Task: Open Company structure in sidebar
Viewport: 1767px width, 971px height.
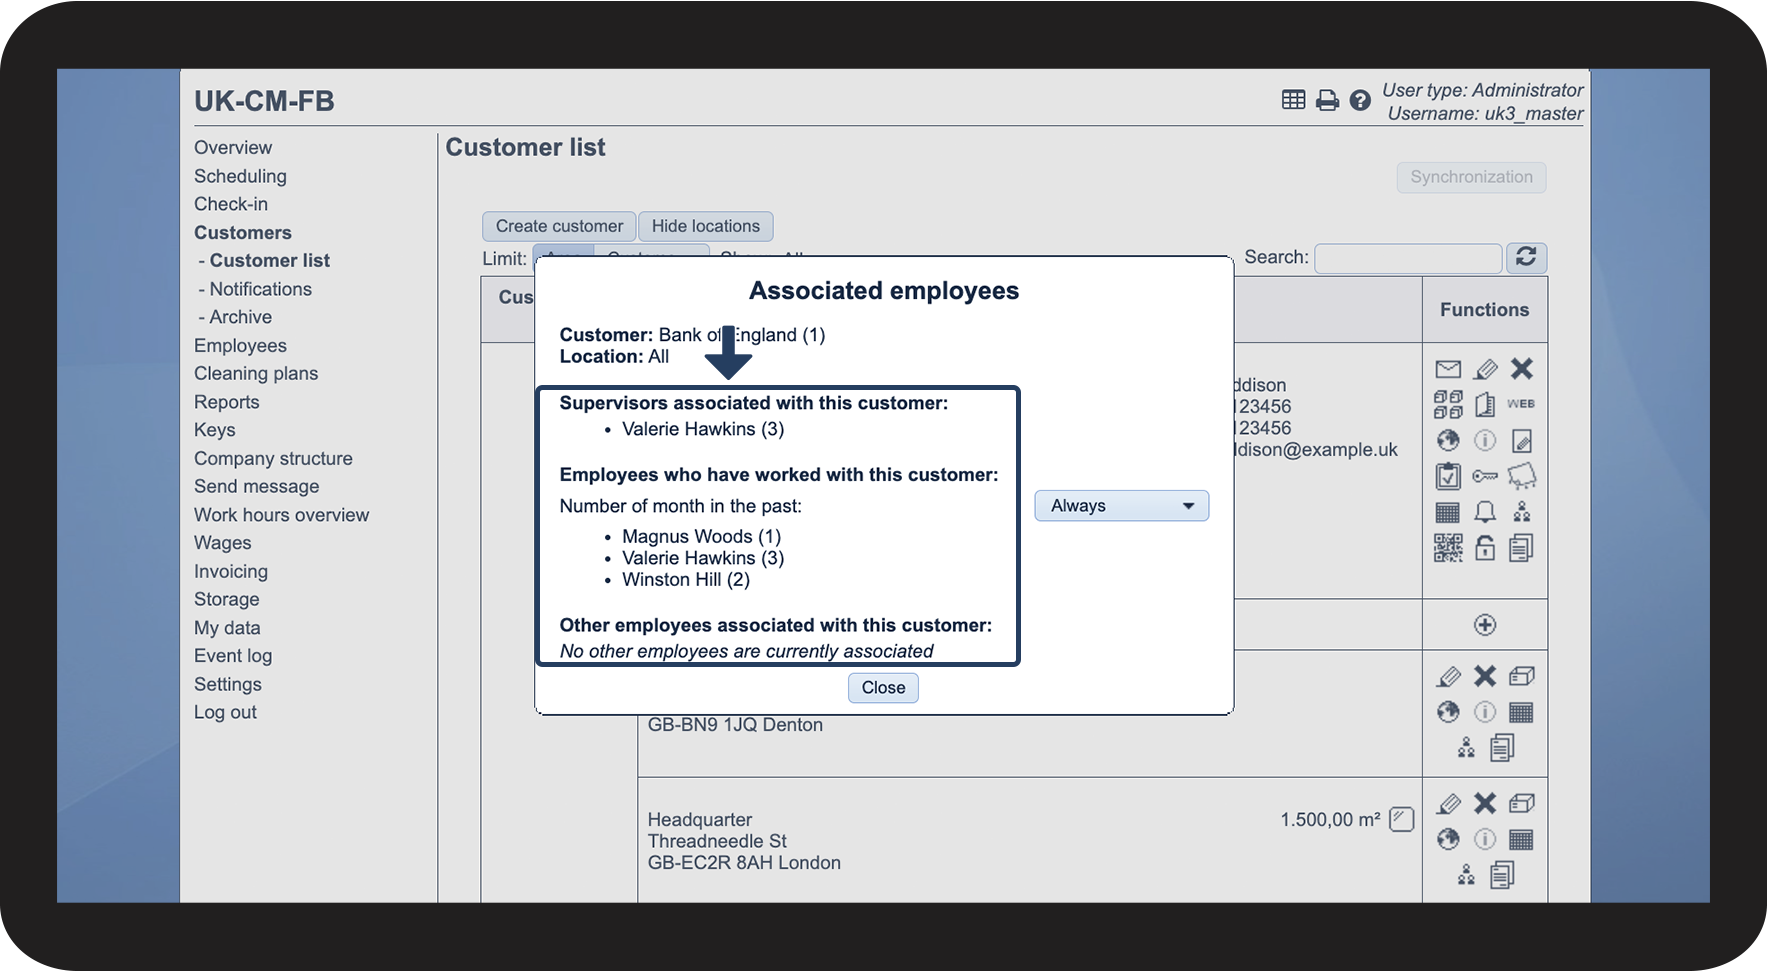Action: tap(273, 459)
